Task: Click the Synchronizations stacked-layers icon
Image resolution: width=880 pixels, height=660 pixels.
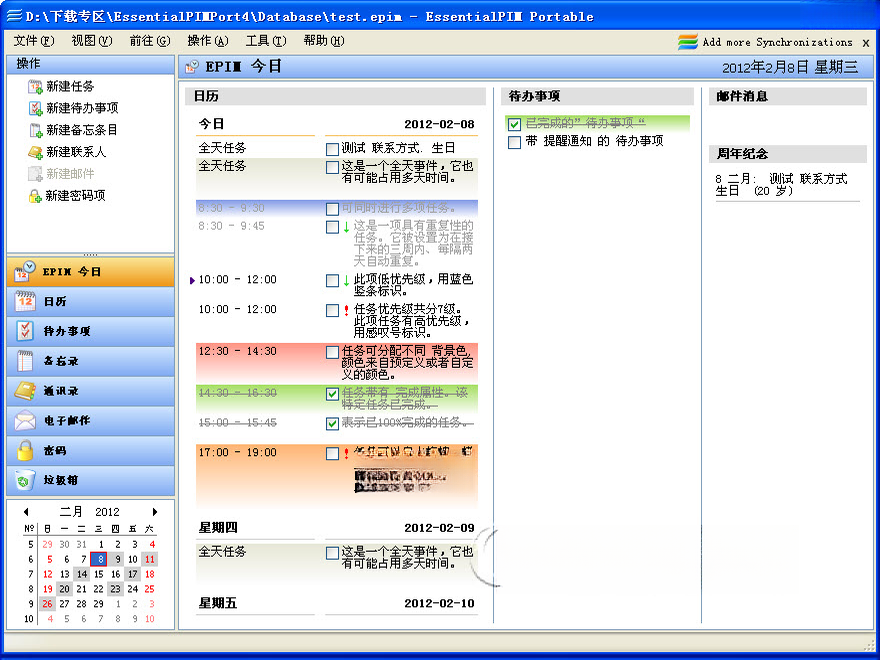Action: pos(688,42)
